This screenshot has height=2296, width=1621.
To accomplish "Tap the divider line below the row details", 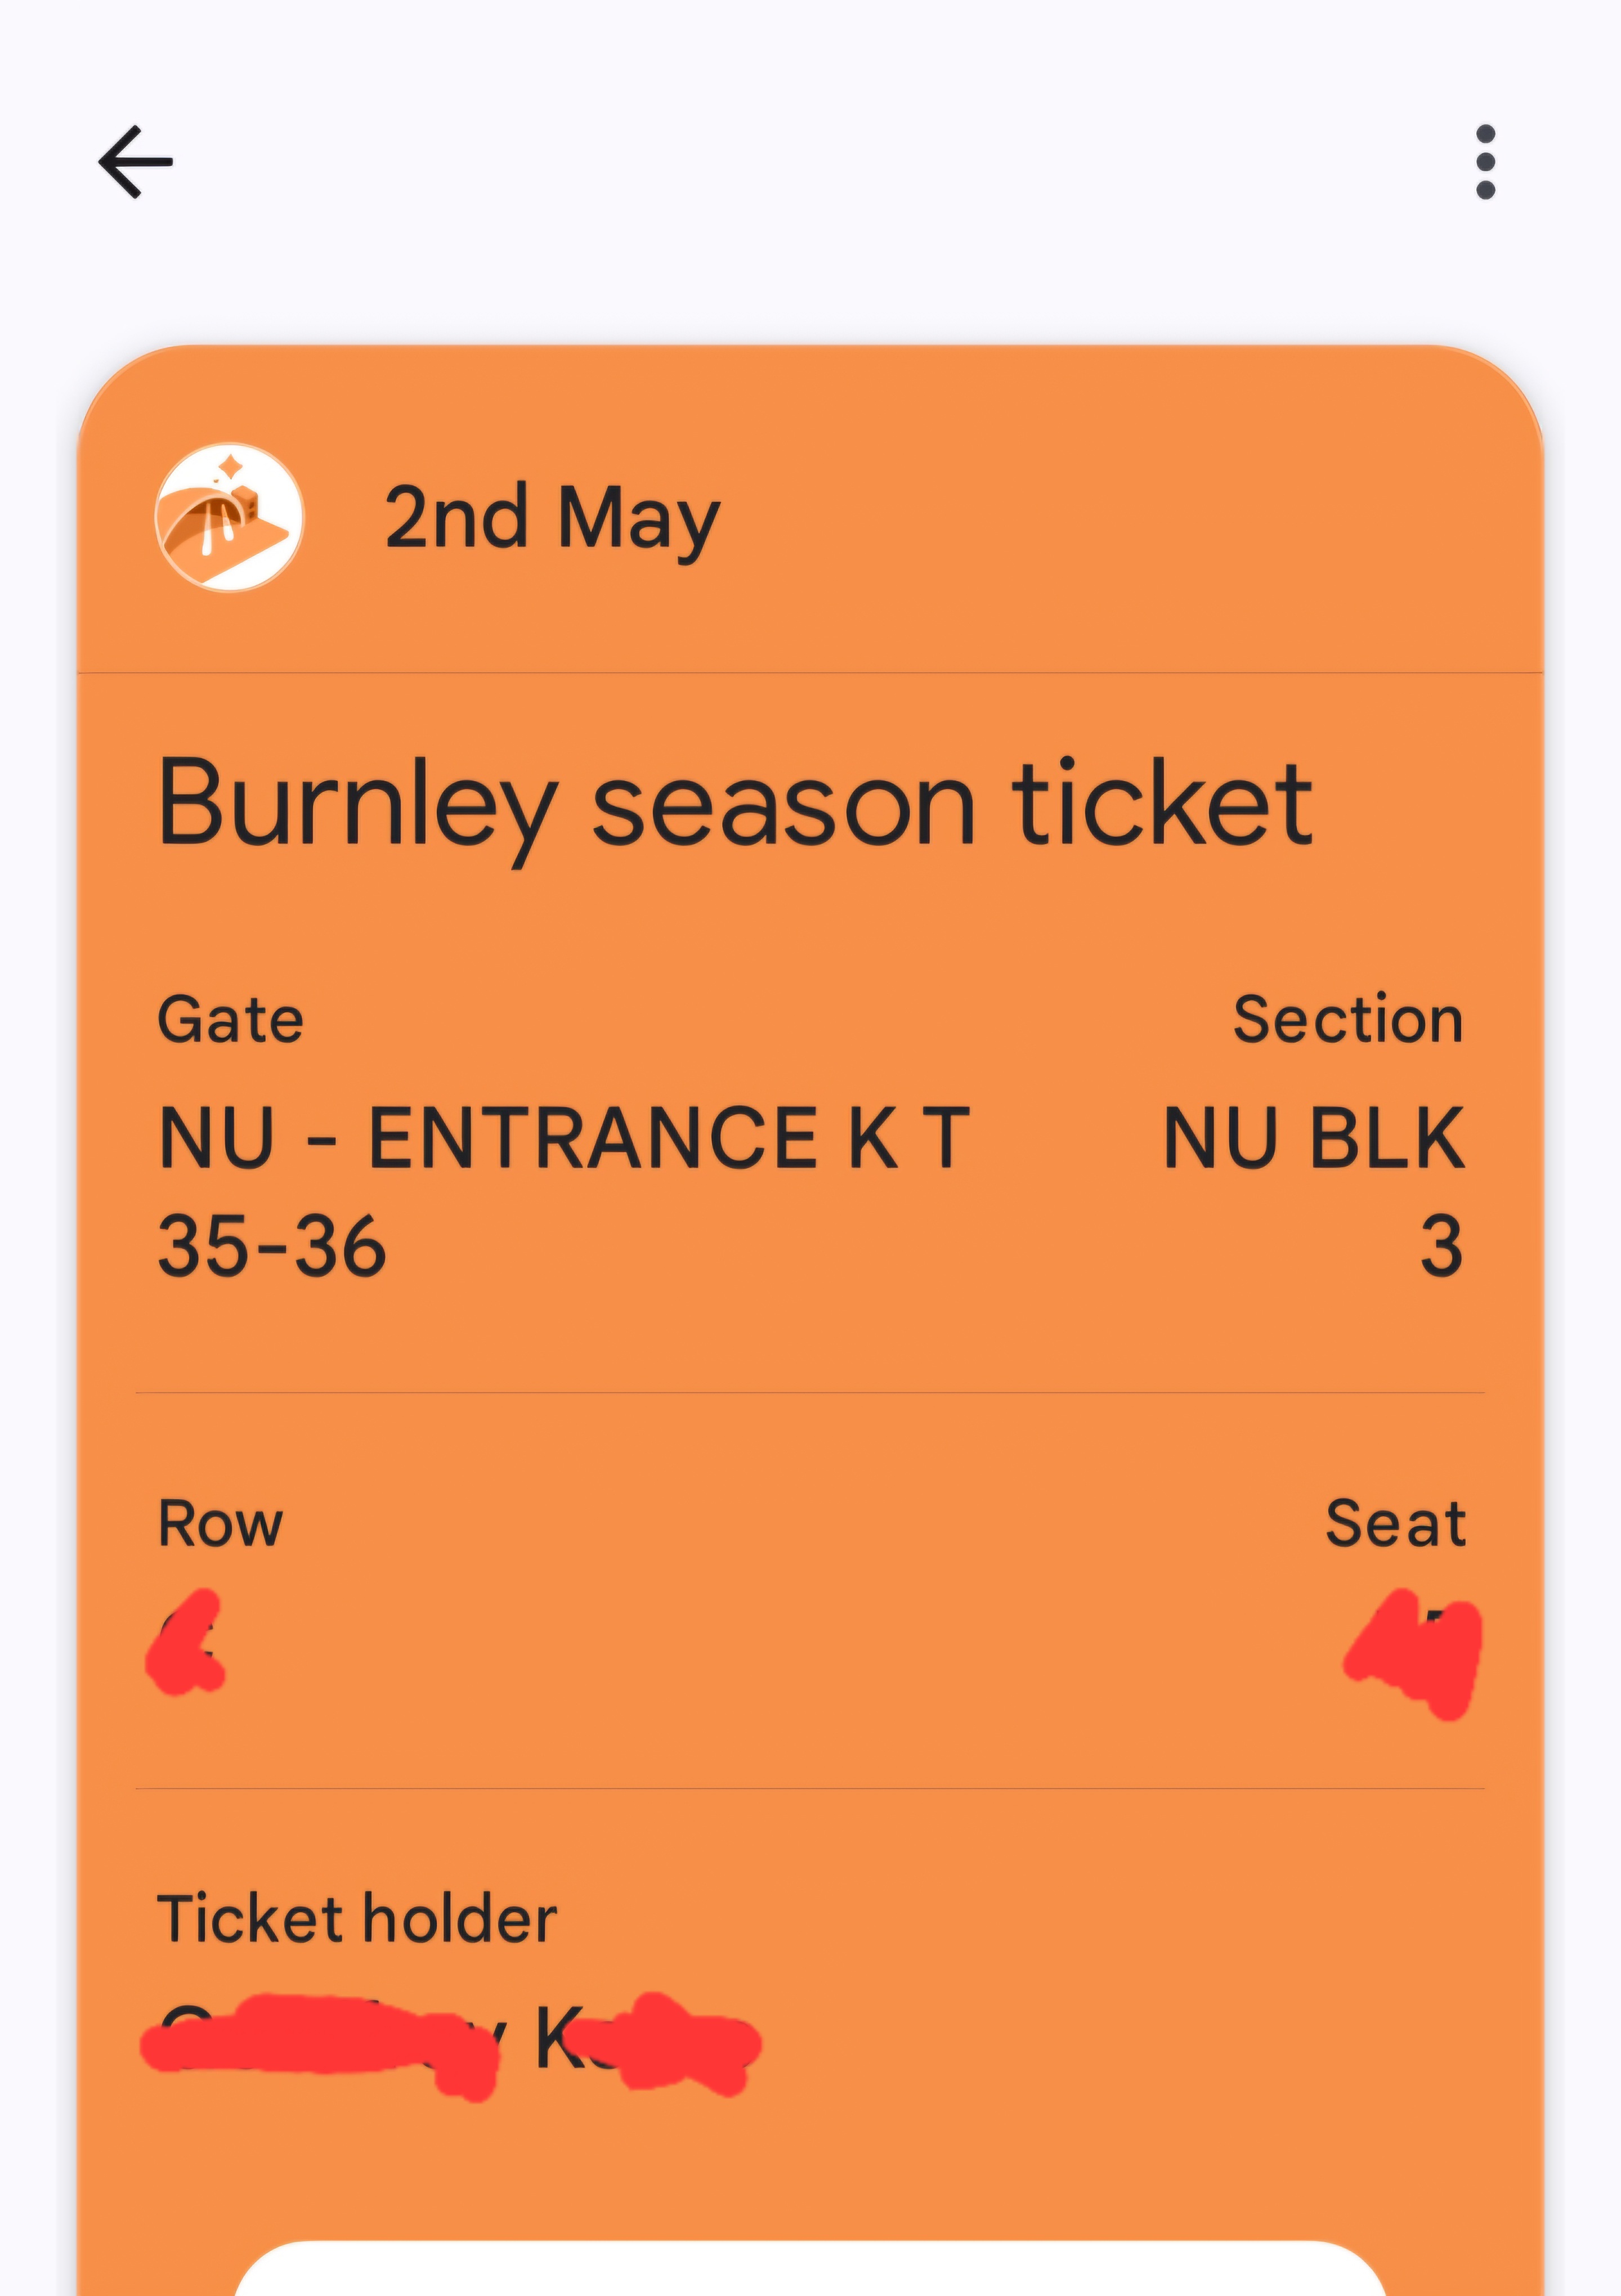I will click(x=810, y=1788).
